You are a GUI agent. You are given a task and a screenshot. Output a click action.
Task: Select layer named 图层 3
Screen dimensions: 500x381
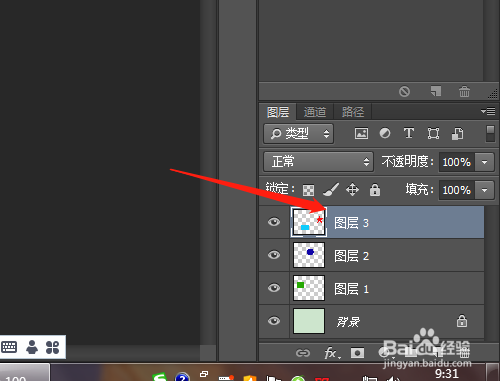pyautogui.click(x=351, y=223)
